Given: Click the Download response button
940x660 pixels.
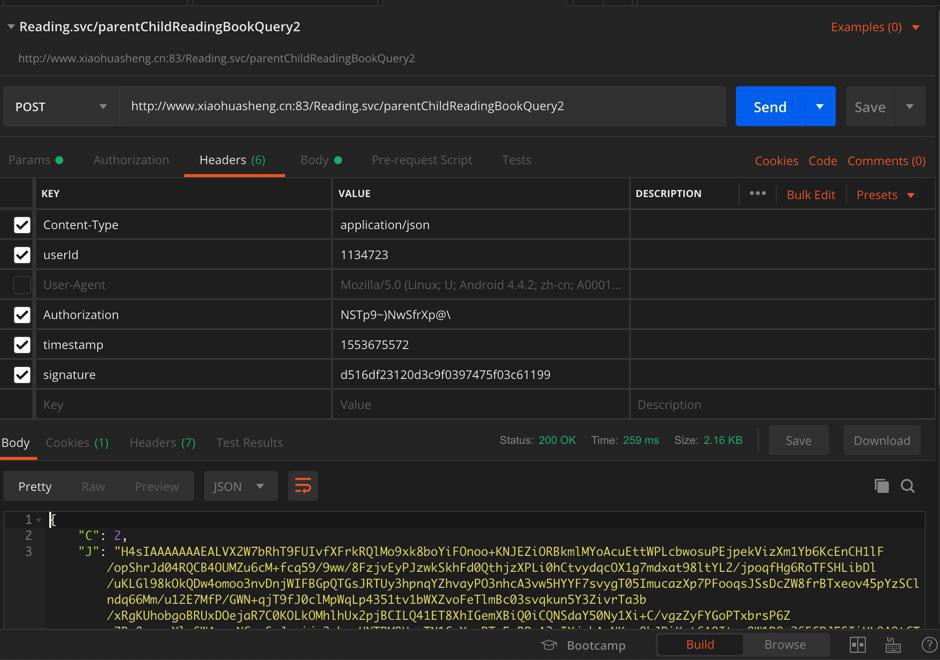Looking at the screenshot, I should [882, 441].
